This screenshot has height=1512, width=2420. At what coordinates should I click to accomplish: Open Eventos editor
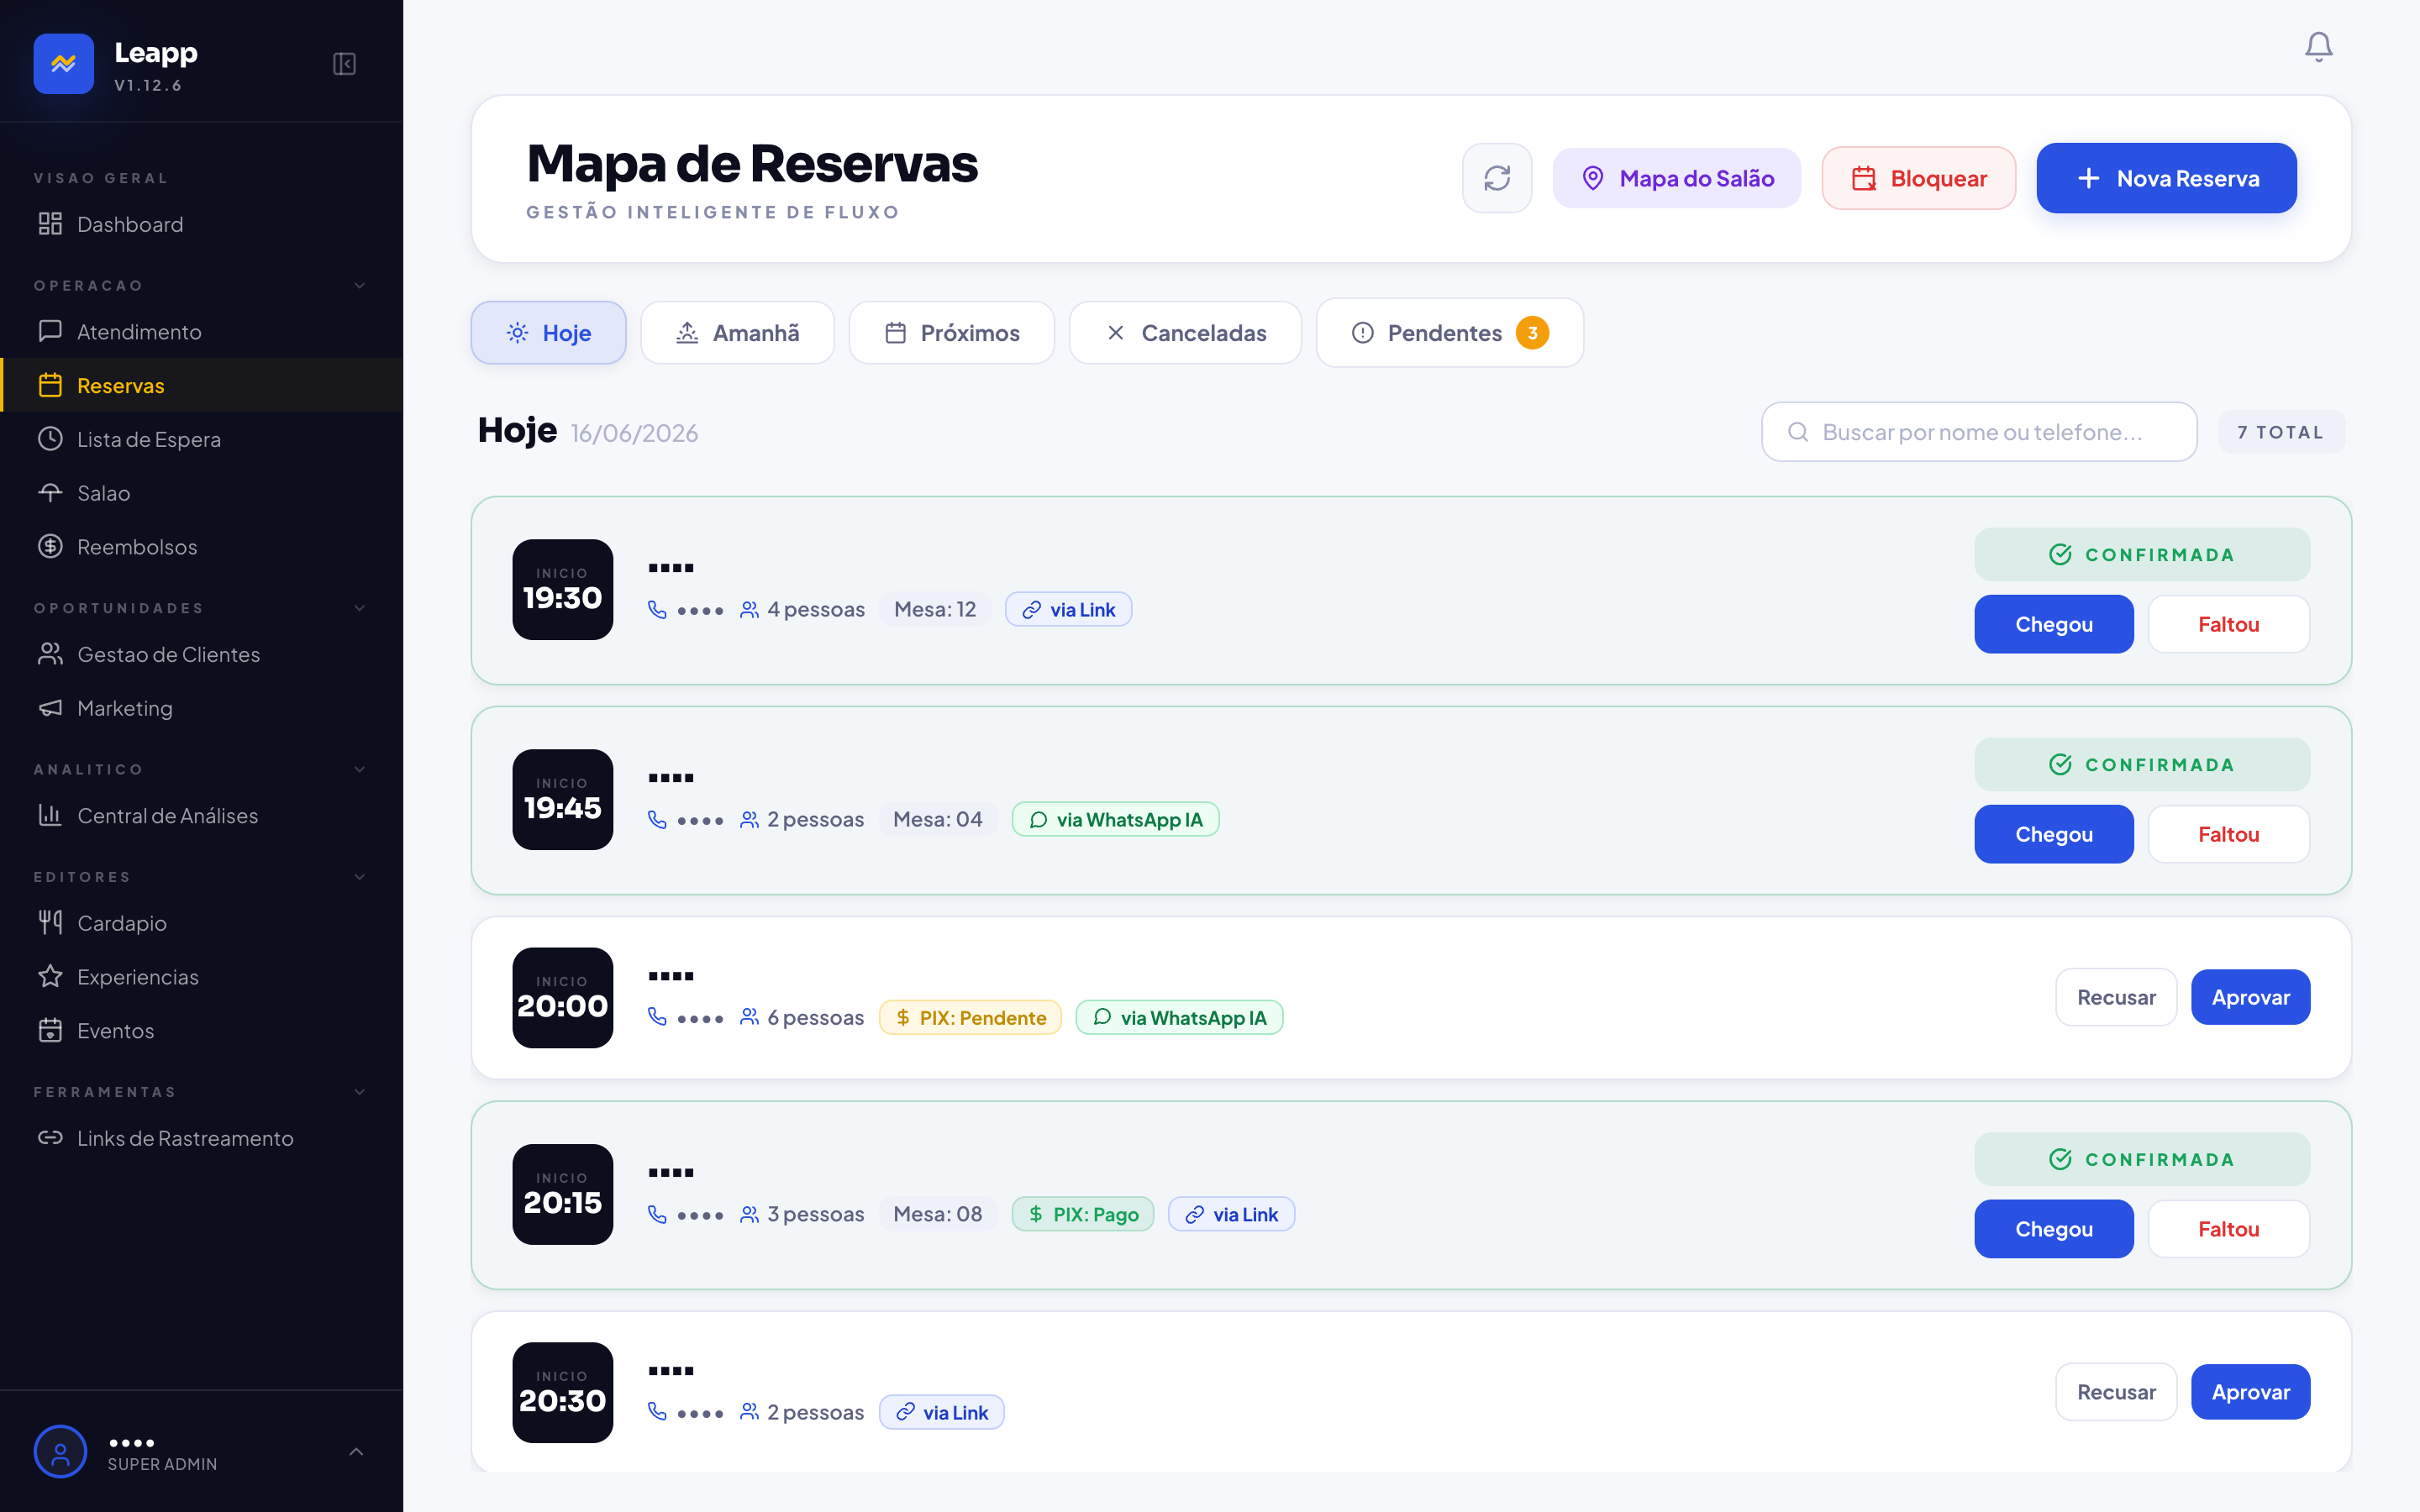tap(201, 1031)
